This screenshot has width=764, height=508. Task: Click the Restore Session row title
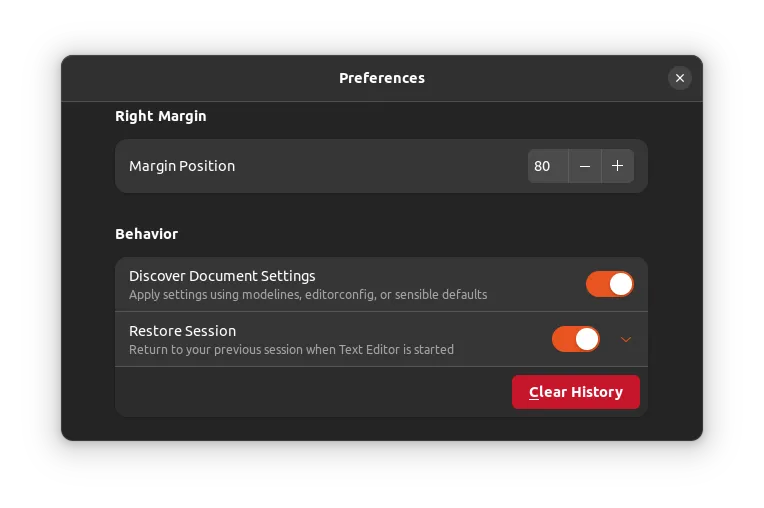click(182, 331)
